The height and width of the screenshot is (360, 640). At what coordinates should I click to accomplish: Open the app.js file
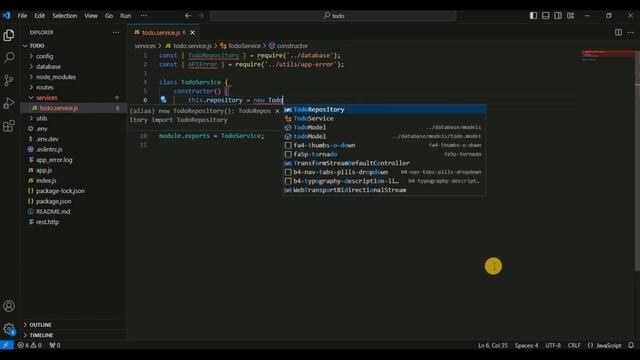tap(73, 170)
